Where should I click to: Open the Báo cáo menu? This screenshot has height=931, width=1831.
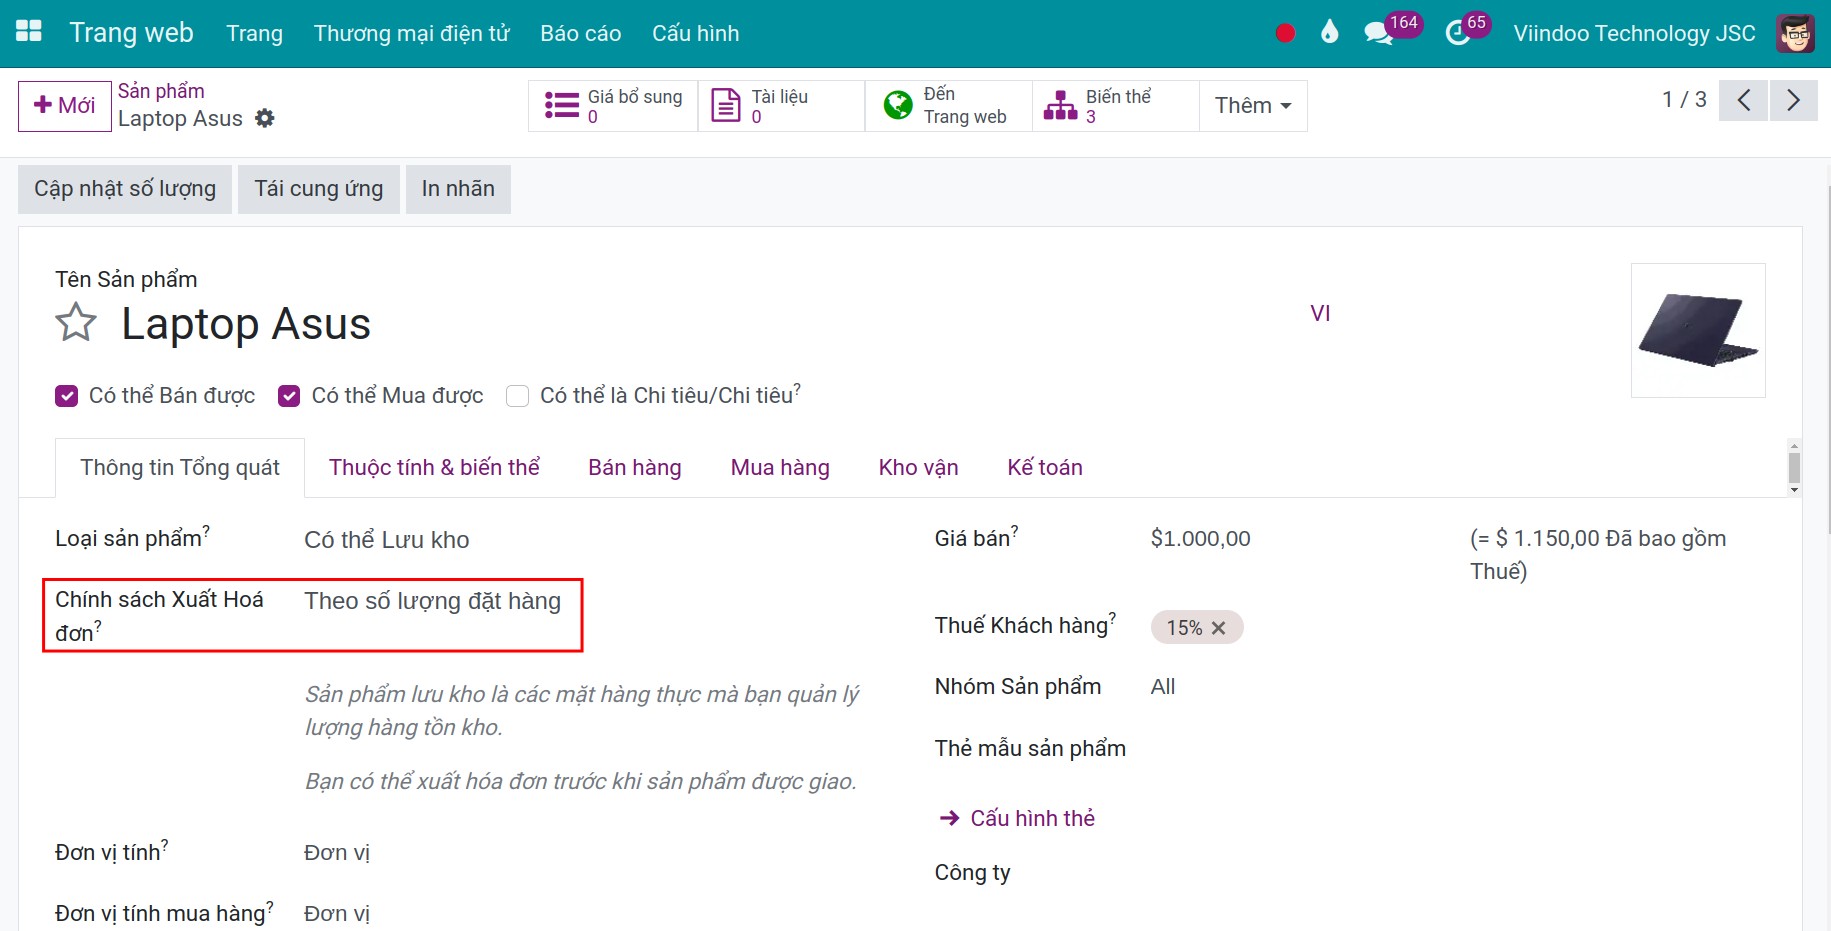581,33
